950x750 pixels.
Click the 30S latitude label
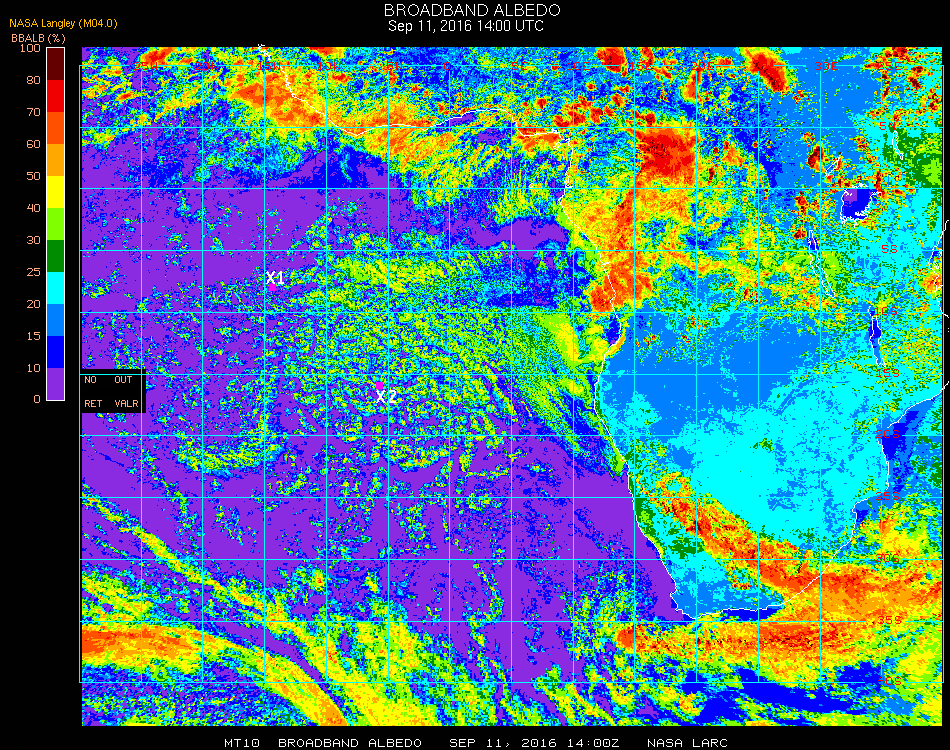point(888,558)
